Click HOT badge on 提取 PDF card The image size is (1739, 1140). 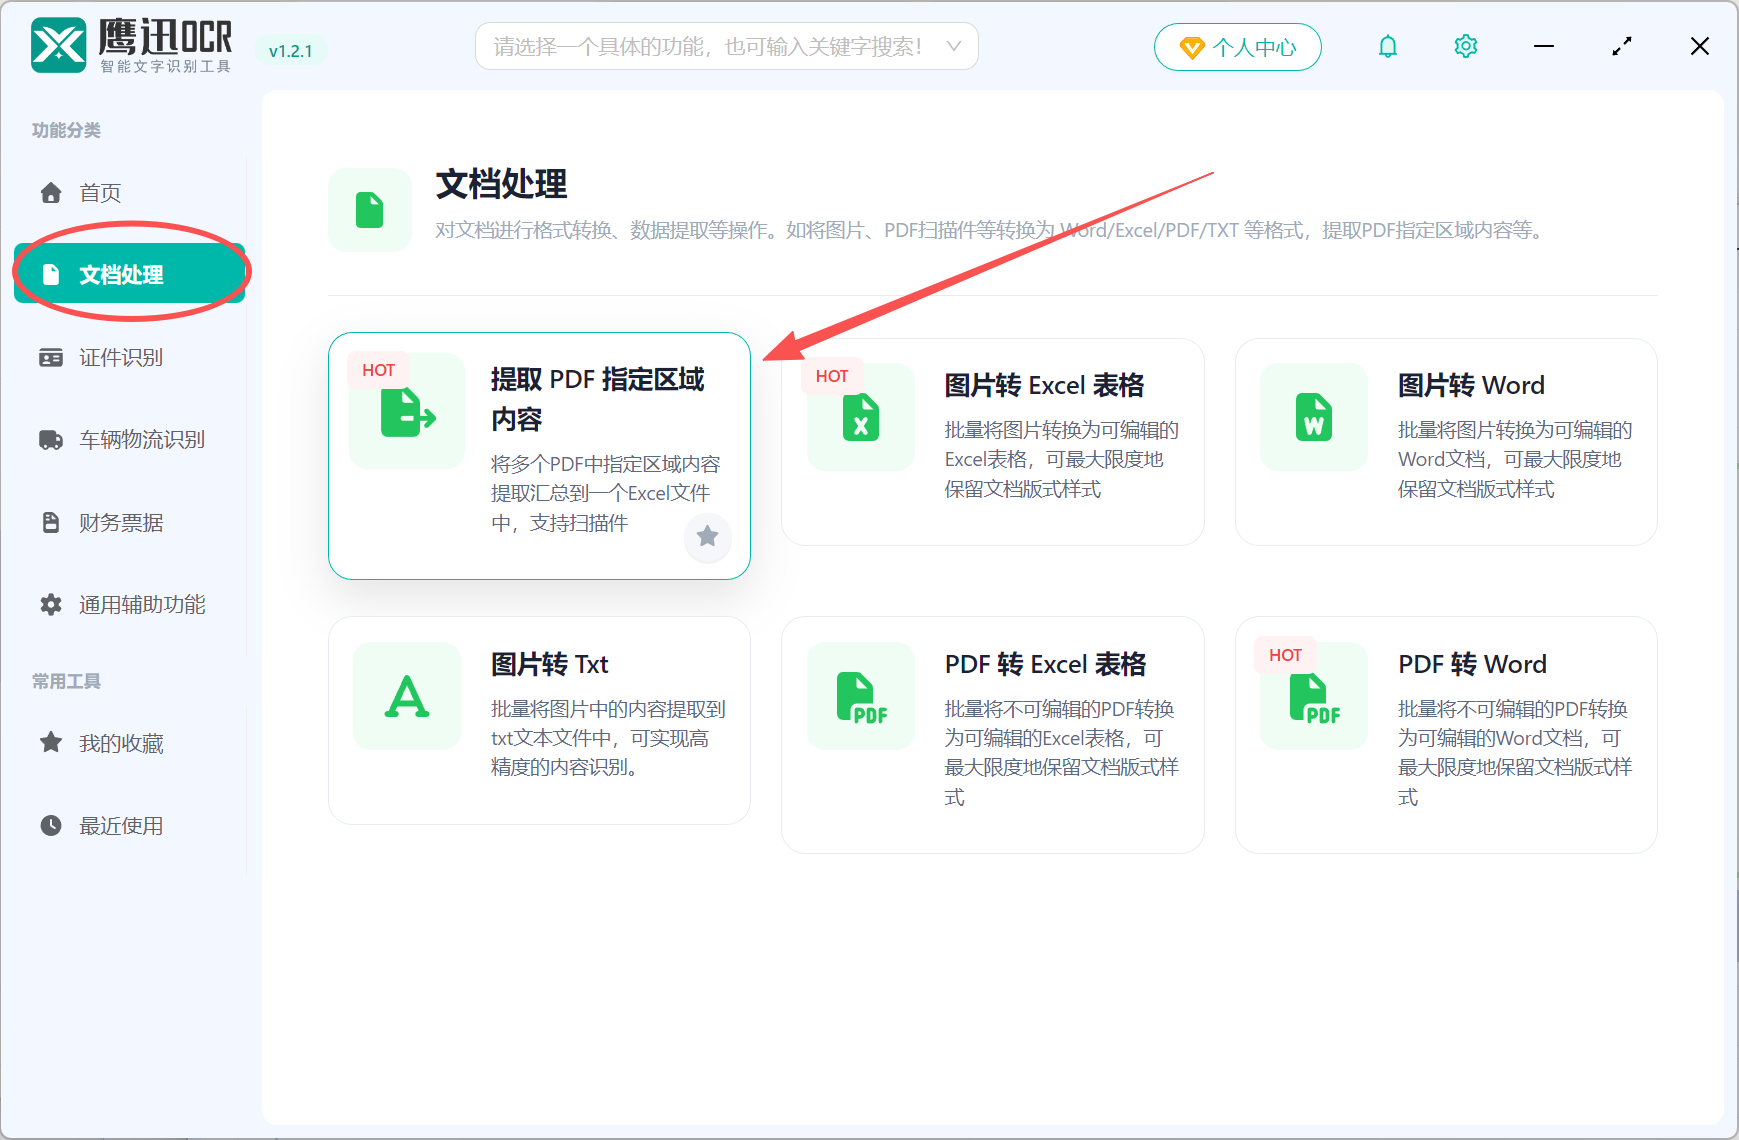pyautogui.click(x=379, y=371)
